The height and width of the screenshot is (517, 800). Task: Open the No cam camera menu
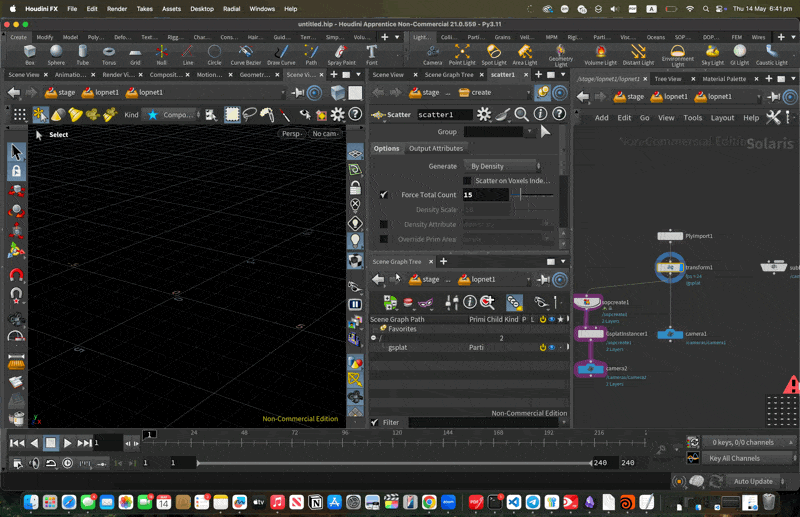pos(325,134)
